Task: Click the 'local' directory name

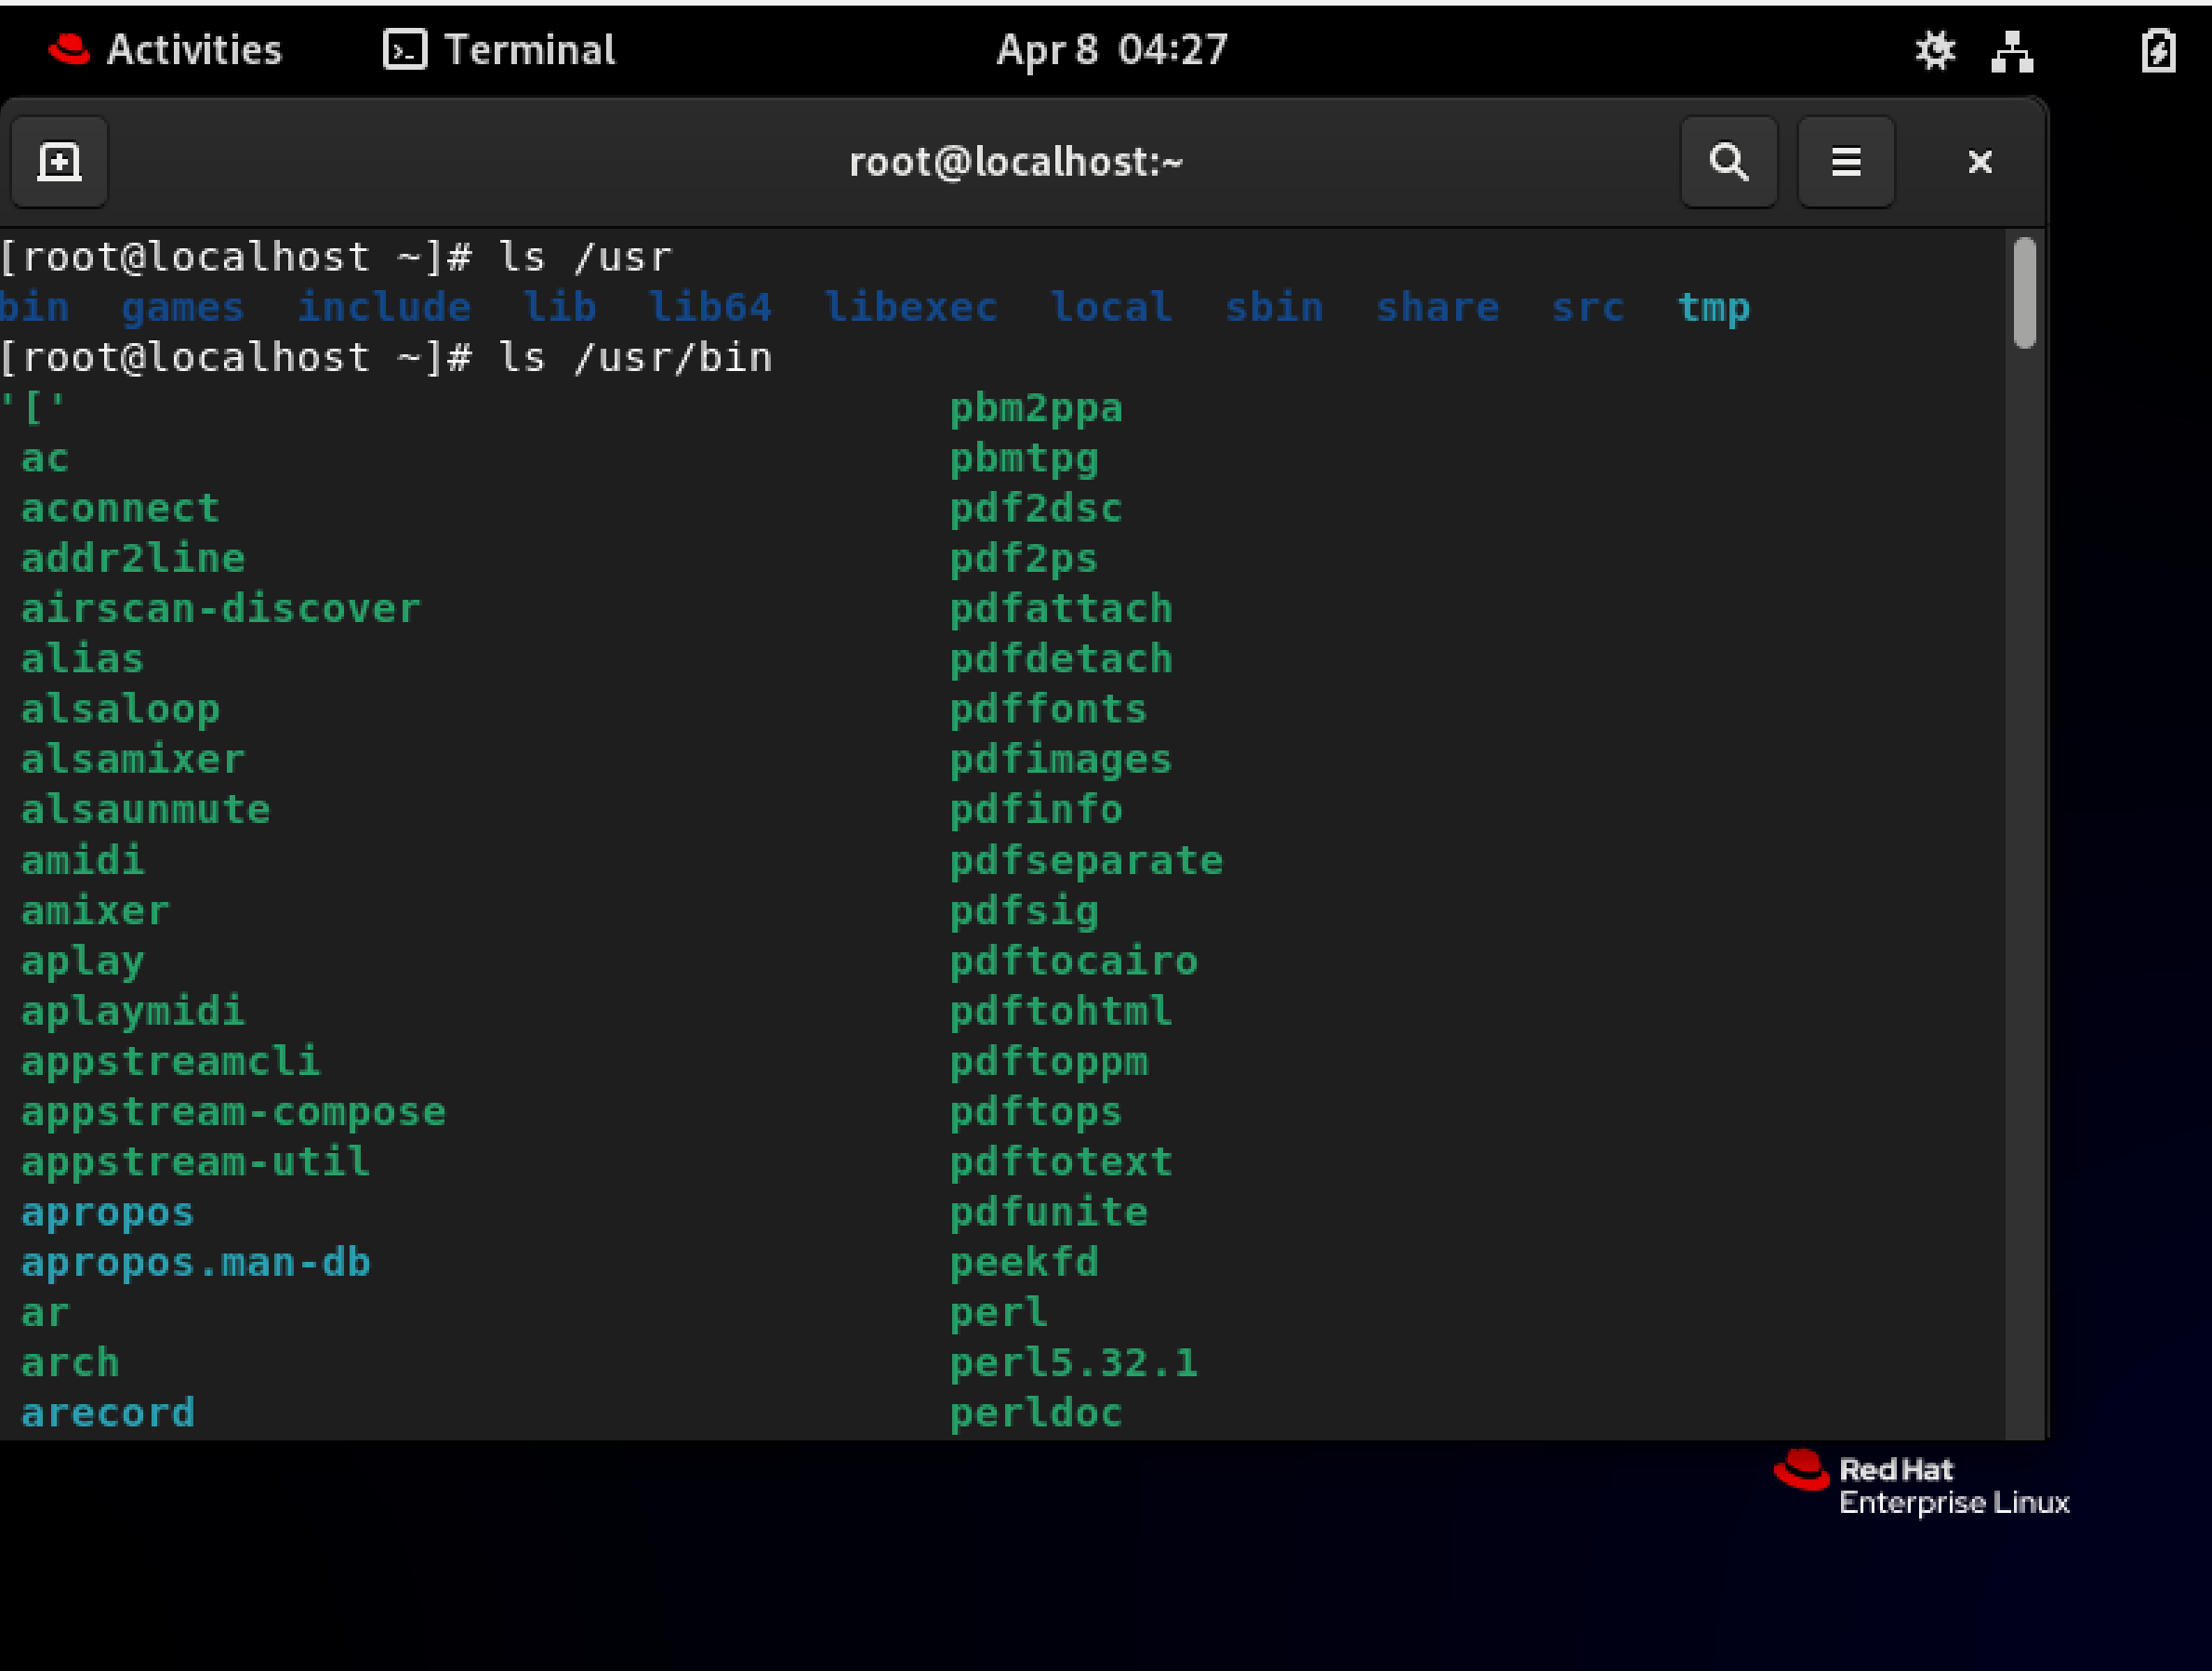Action: point(1111,308)
